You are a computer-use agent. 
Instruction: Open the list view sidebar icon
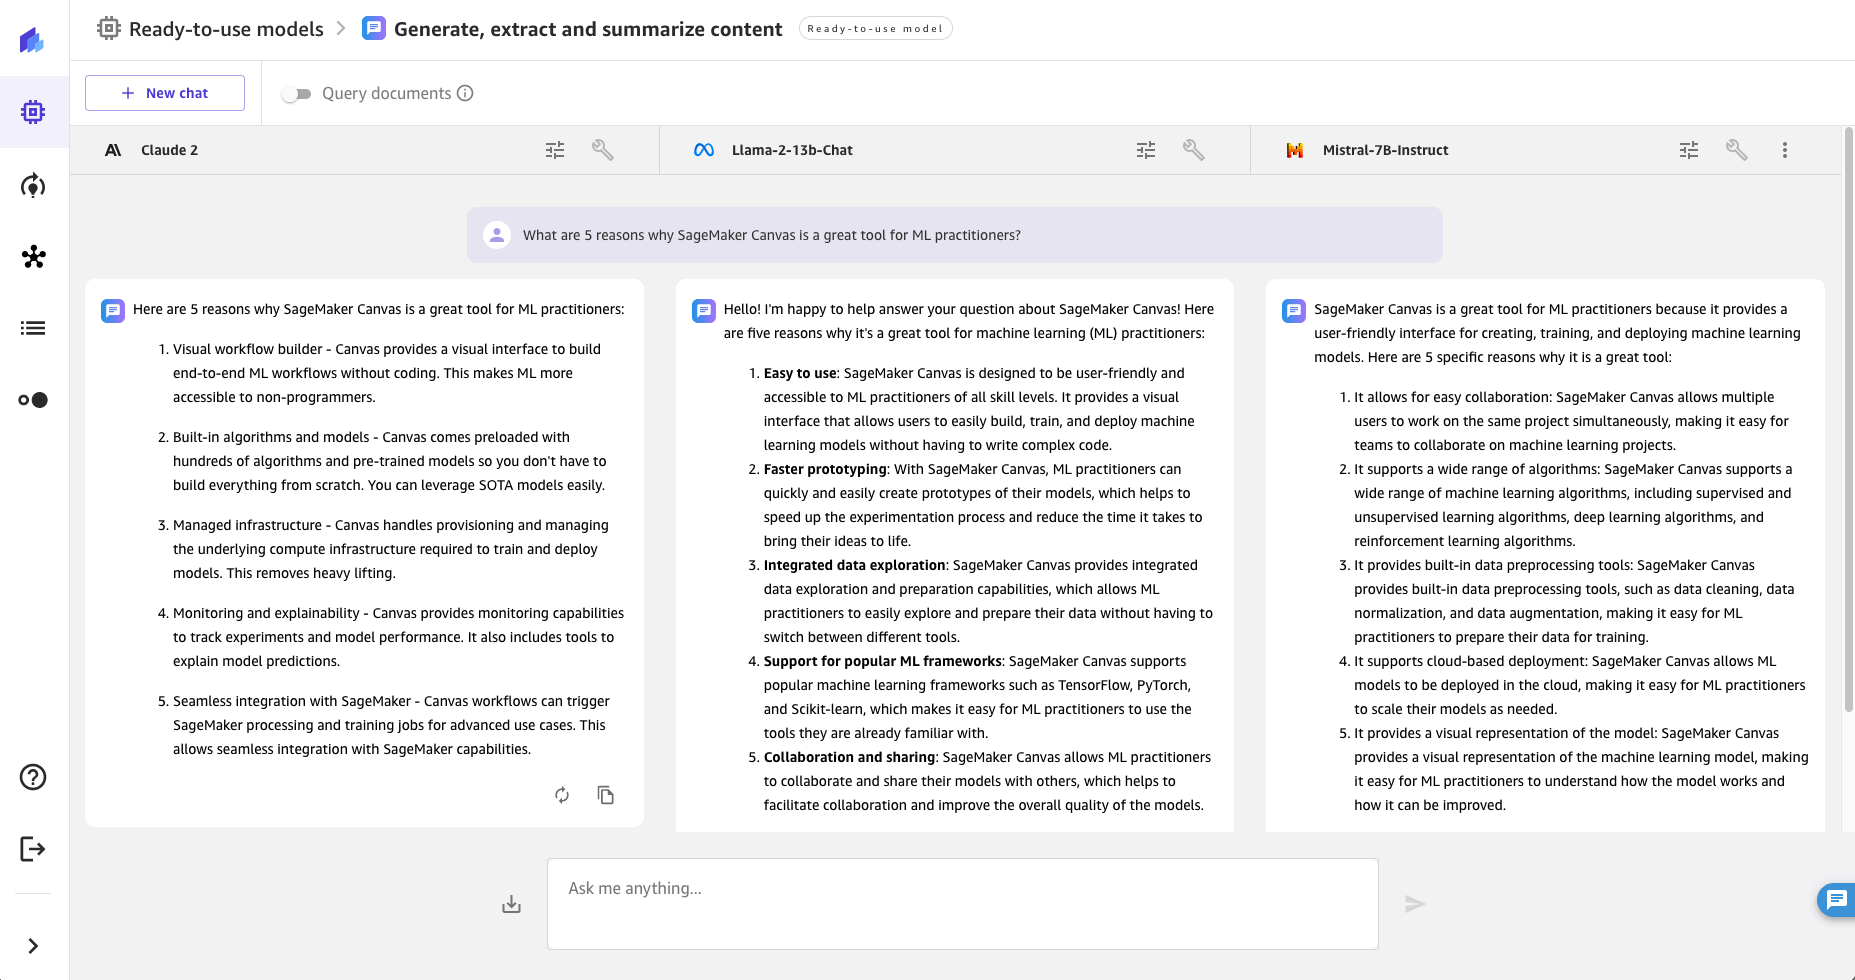click(x=33, y=328)
